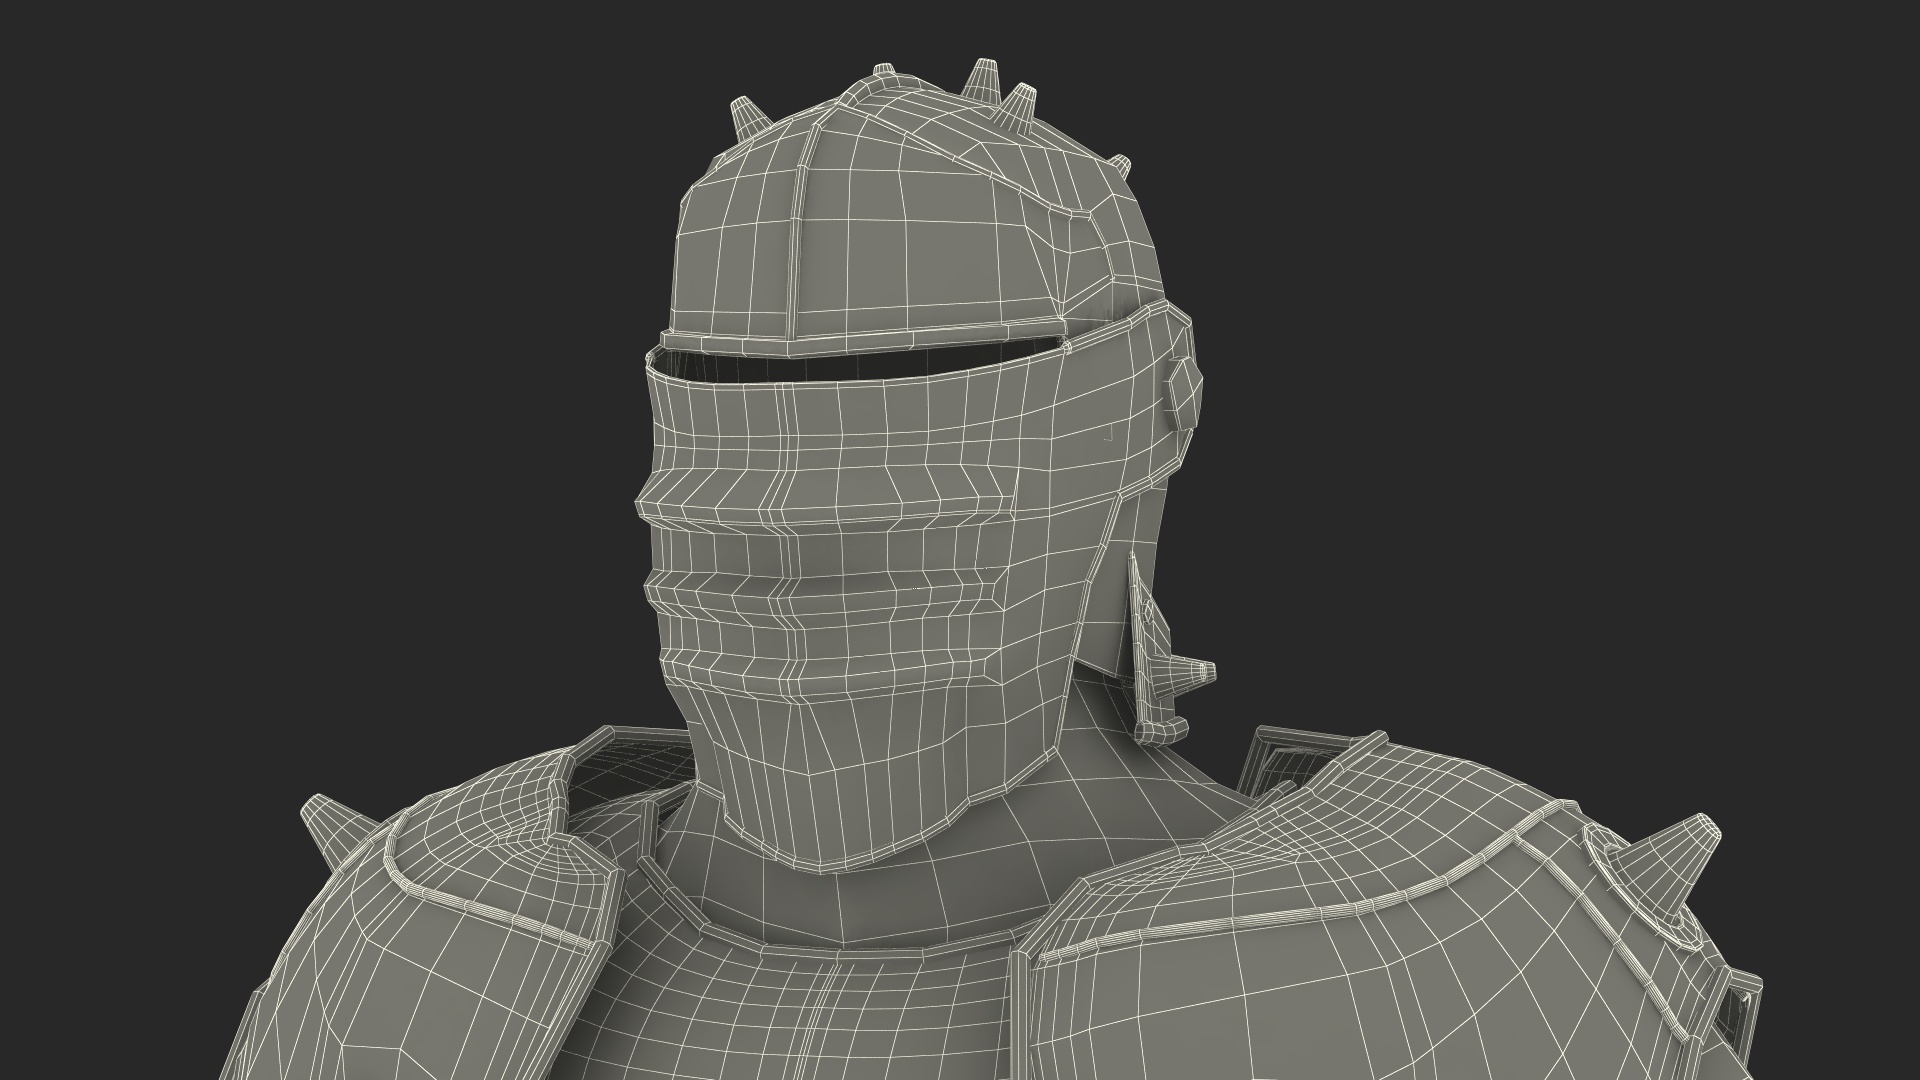Click the dark visor eye slit opening
Viewport: 1920px width, 1080px height.
point(850,366)
